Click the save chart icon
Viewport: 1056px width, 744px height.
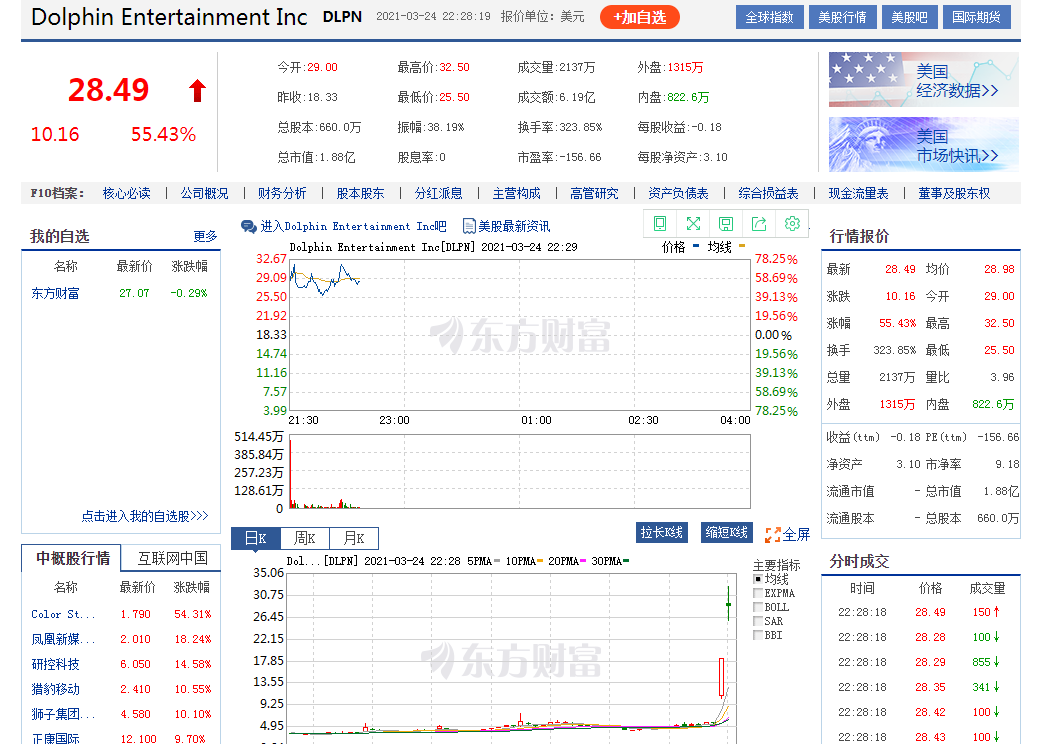click(726, 224)
